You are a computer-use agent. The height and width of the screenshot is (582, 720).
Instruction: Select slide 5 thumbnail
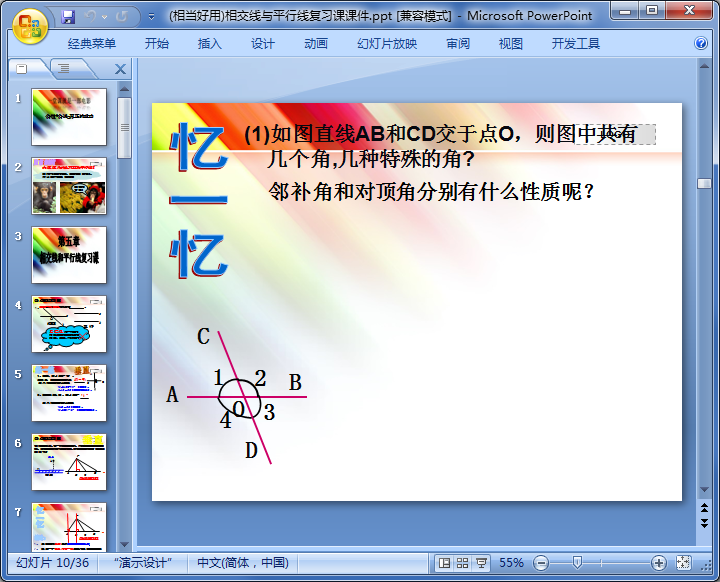pos(69,393)
